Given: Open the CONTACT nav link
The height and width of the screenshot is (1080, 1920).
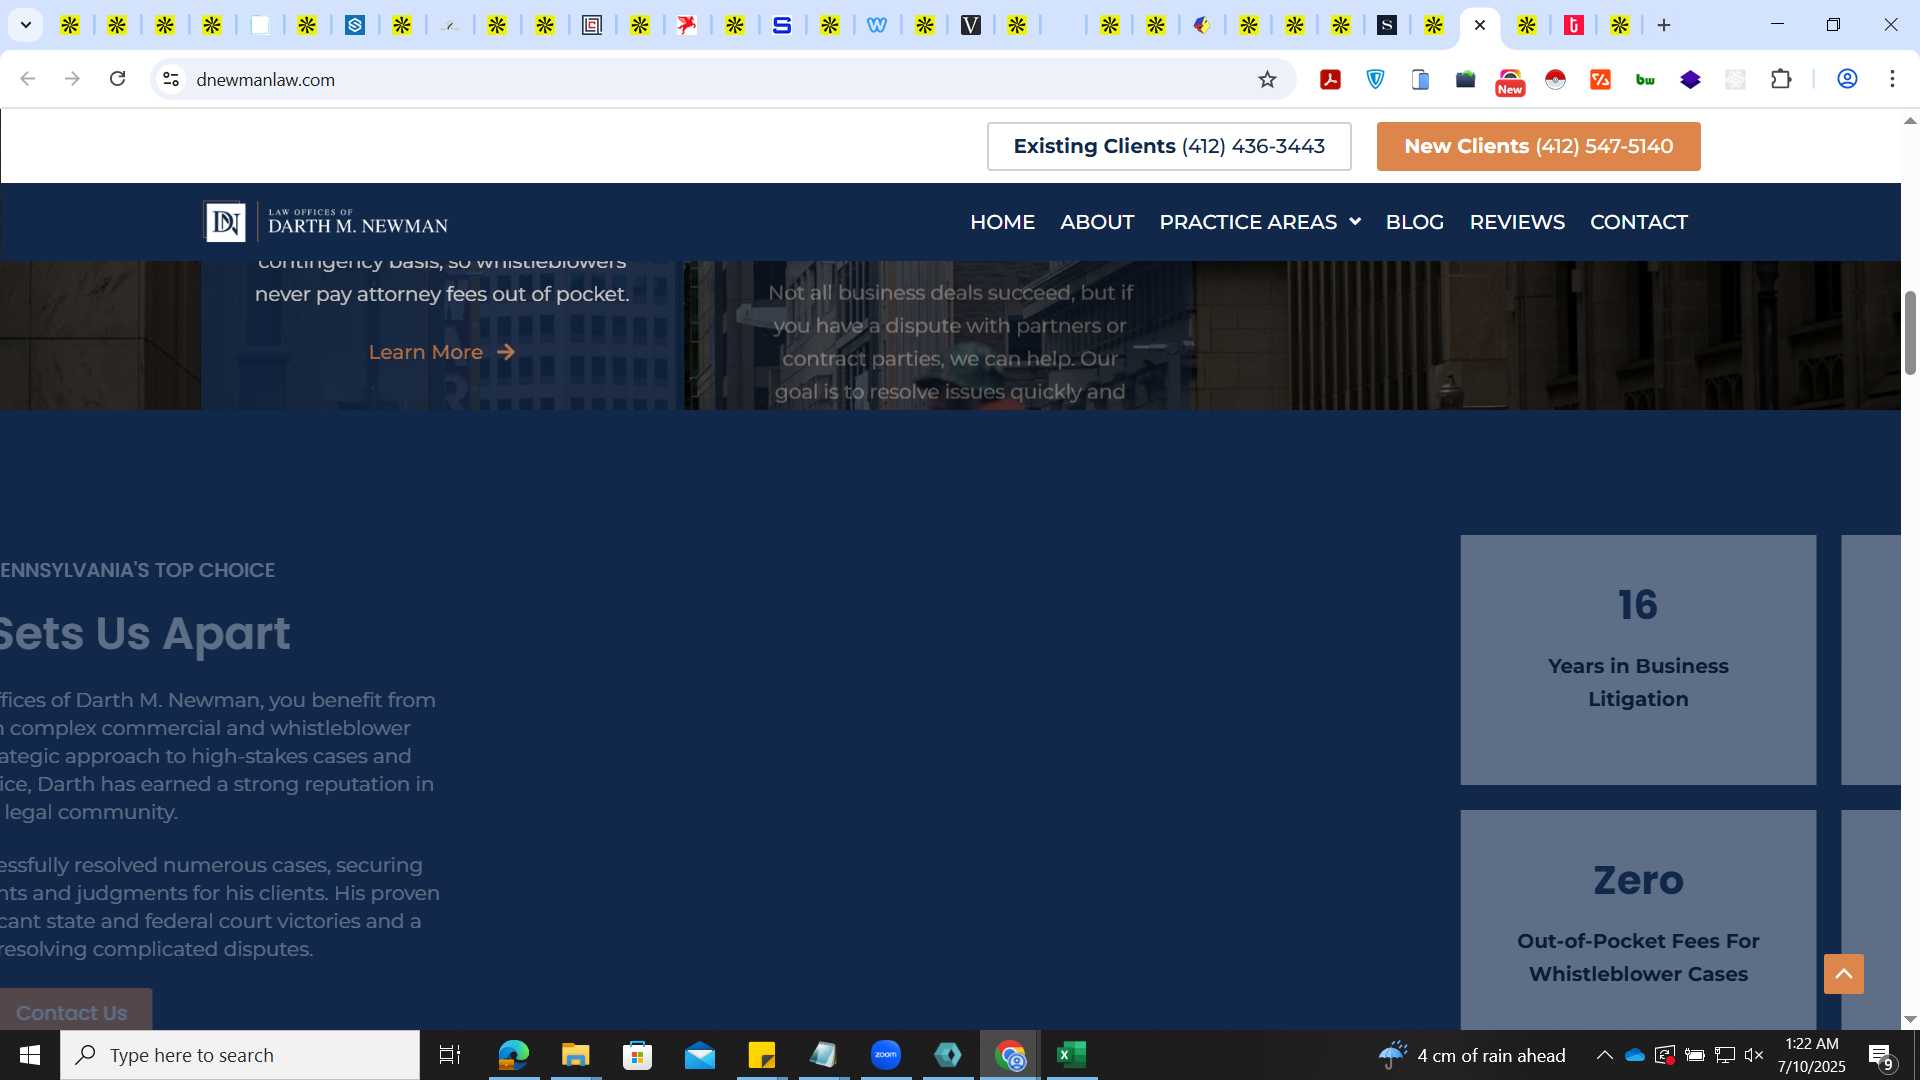Looking at the screenshot, I should 1639,222.
